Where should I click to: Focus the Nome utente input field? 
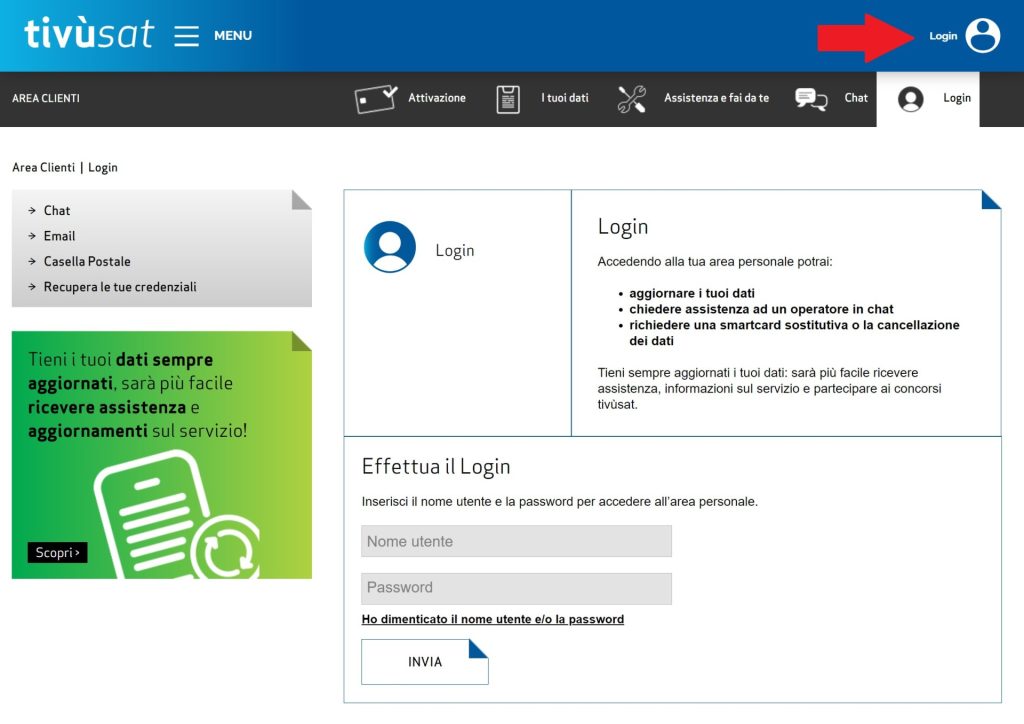pyautogui.click(x=516, y=542)
